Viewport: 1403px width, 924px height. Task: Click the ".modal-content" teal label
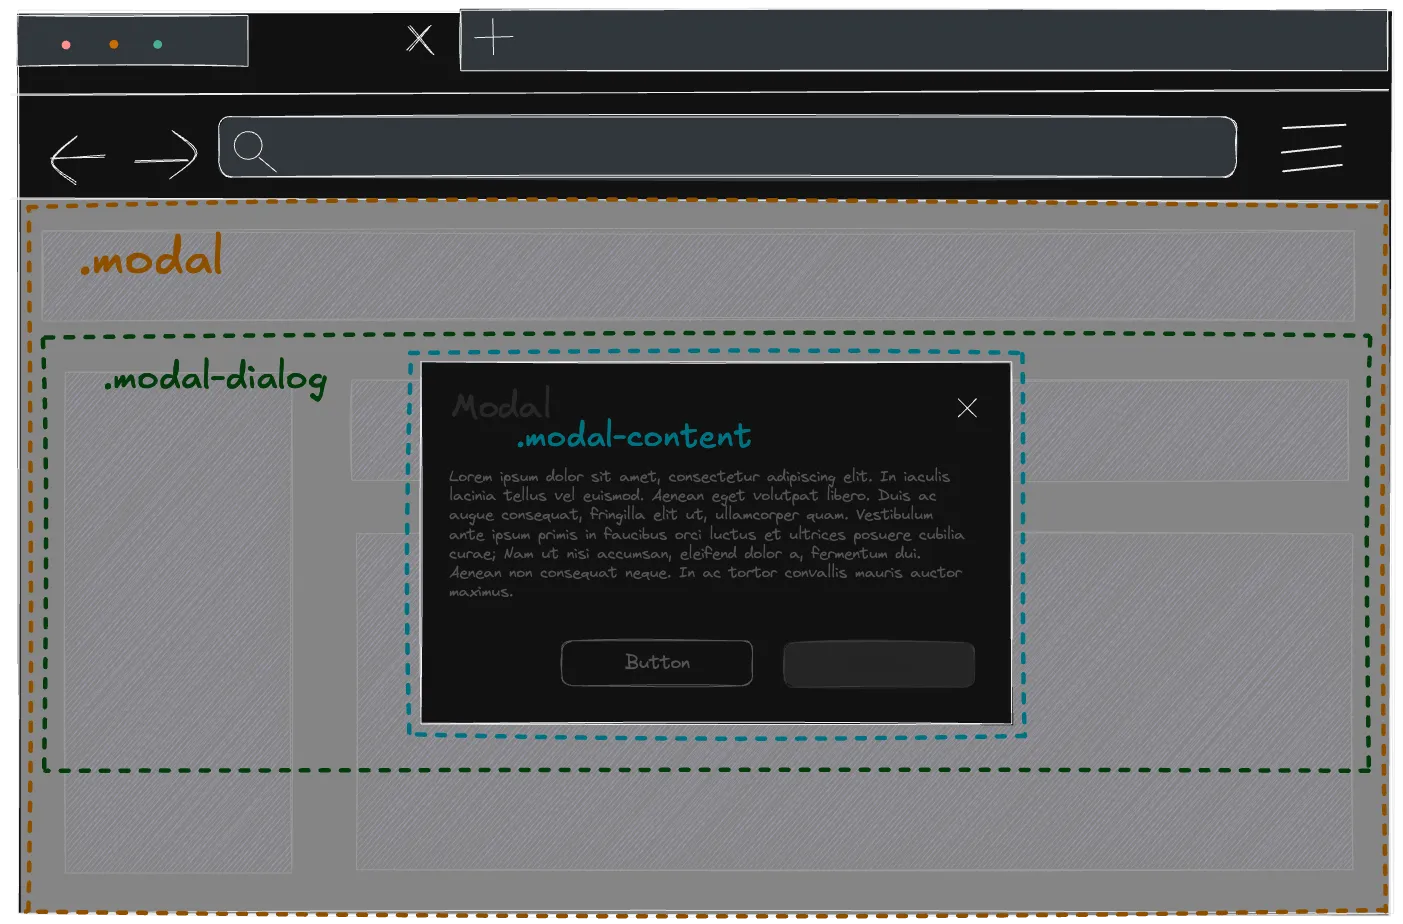click(x=634, y=437)
